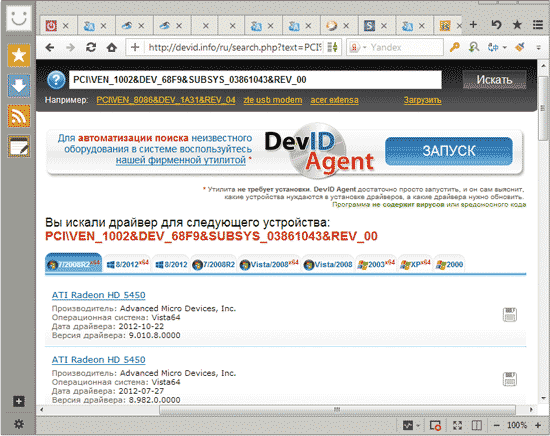
Task: Select the 7/2008R2 x64 OS tab
Action: pyautogui.click(x=74, y=264)
